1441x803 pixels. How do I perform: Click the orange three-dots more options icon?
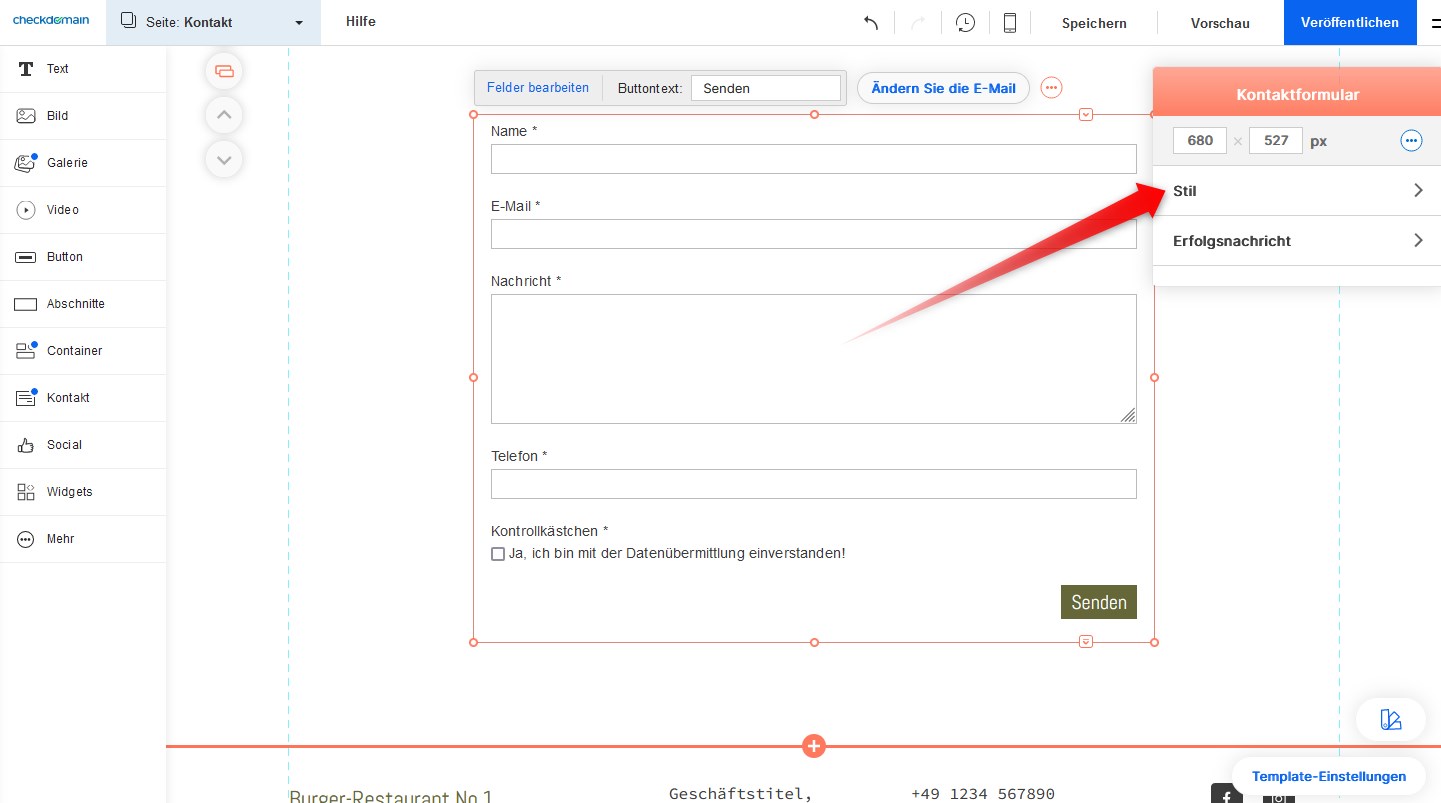pyautogui.click(x=1051, y=88)
